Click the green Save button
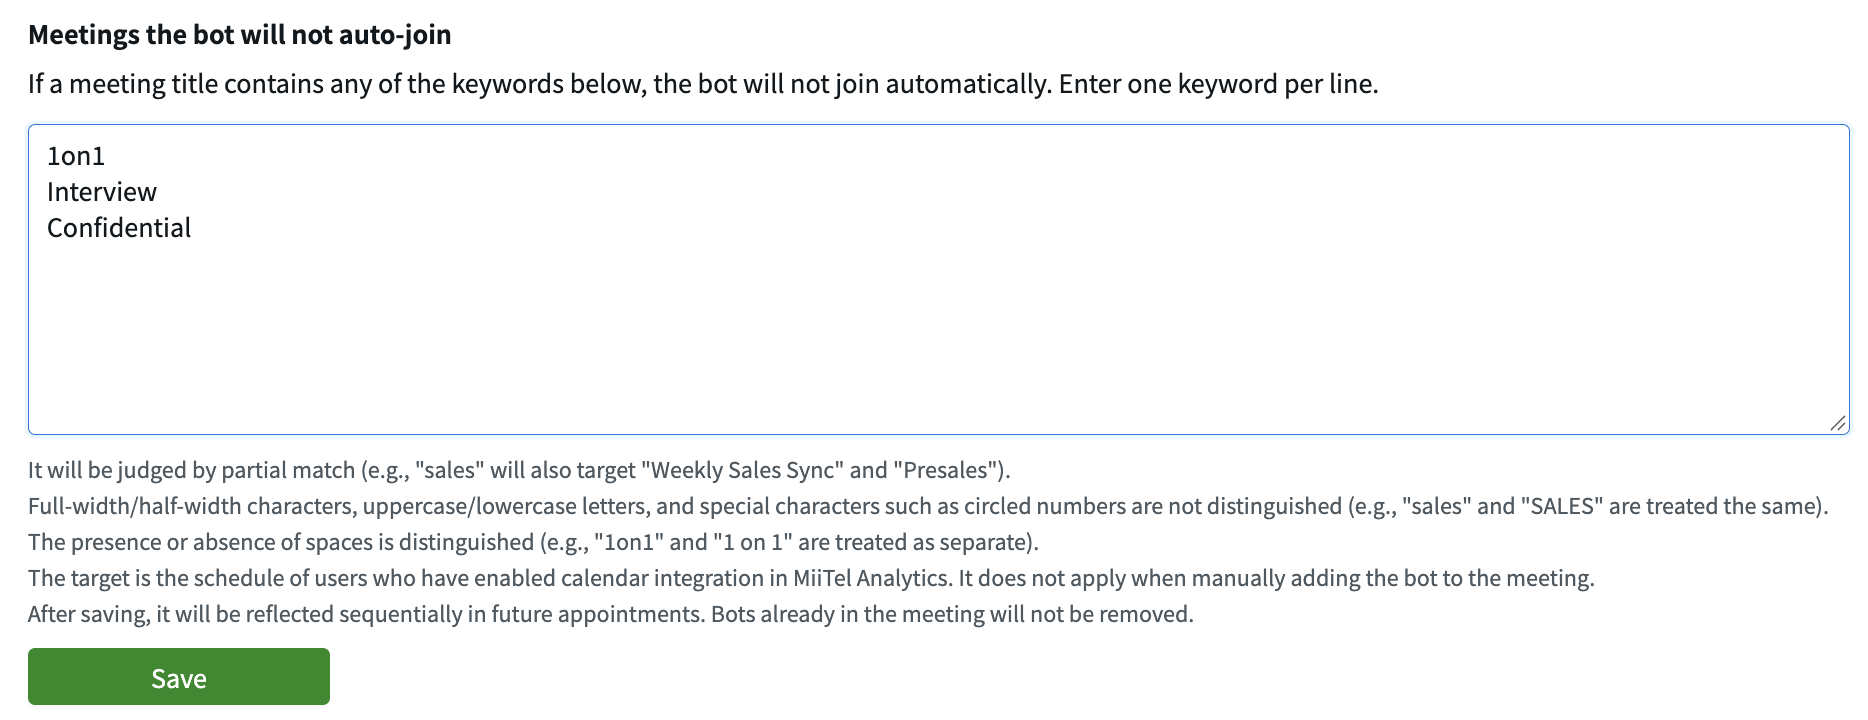Screen dimensions: 1868x720 point(179,677)
